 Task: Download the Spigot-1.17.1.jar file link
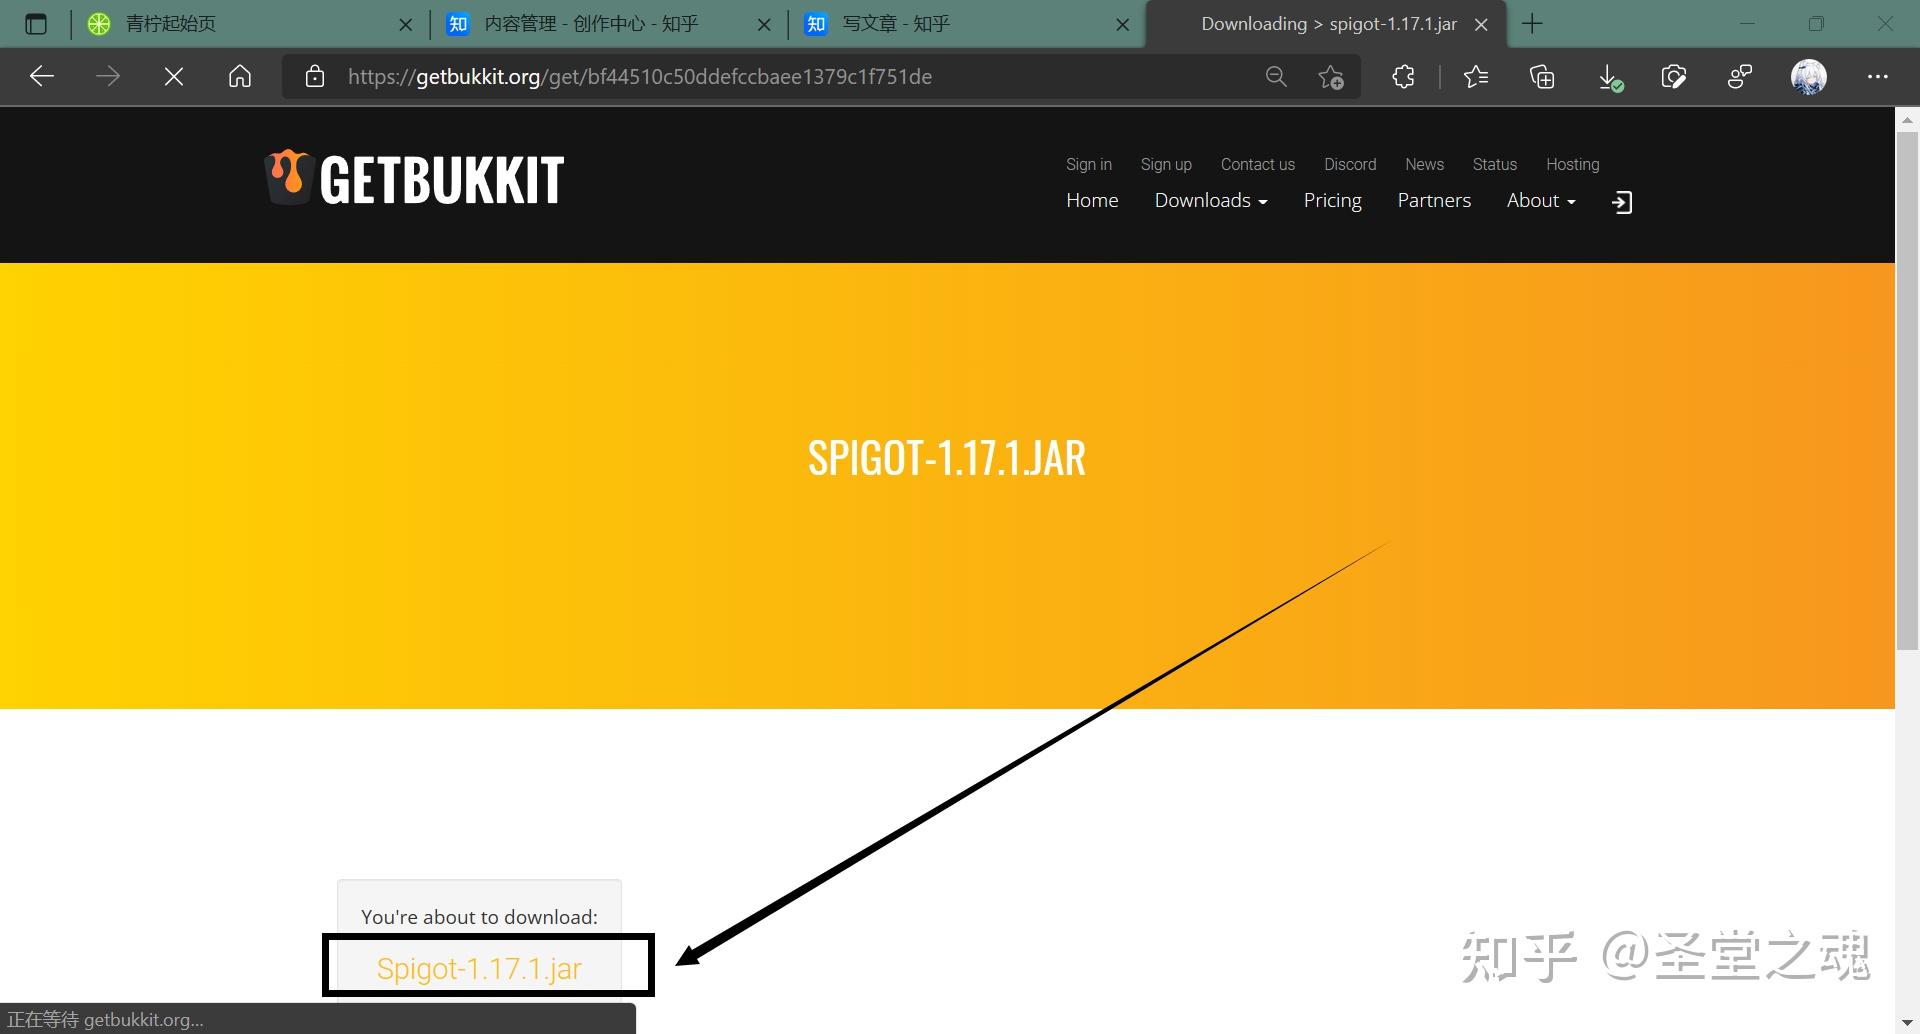(x=479, y=968)
